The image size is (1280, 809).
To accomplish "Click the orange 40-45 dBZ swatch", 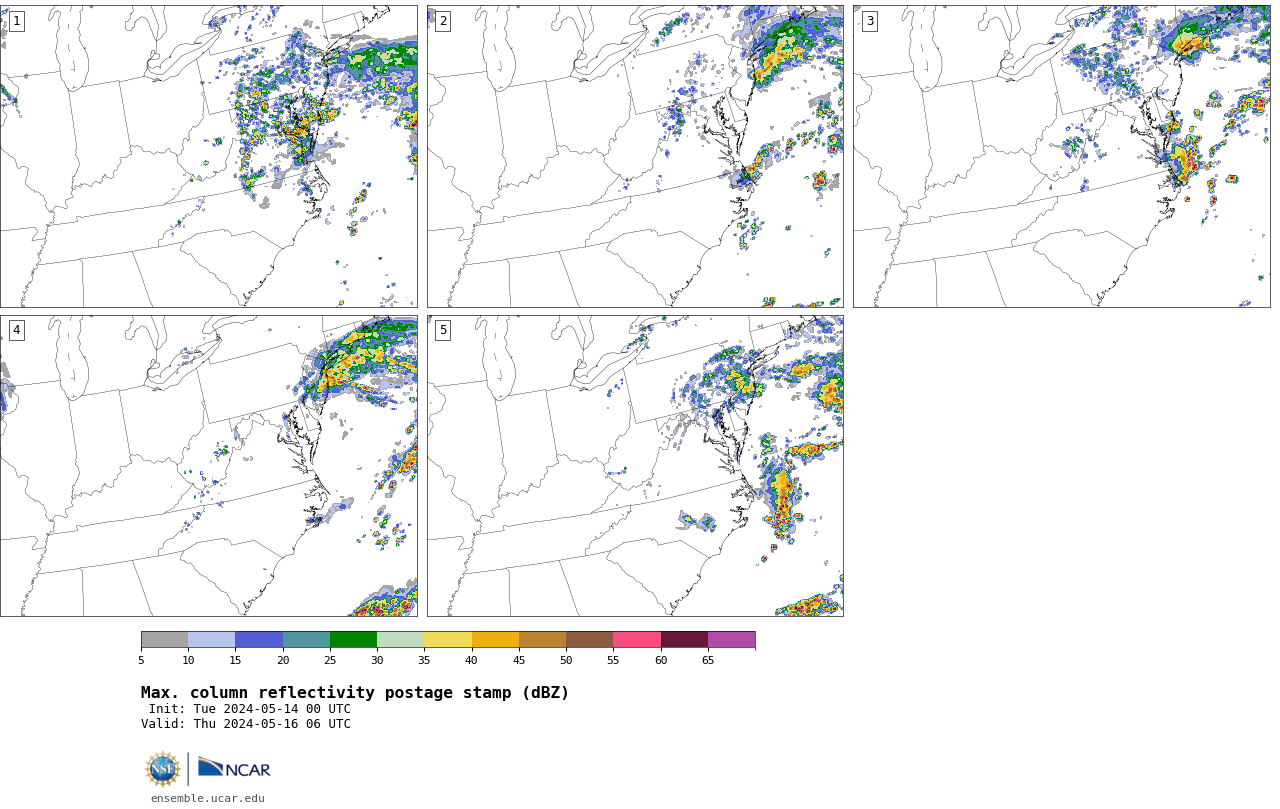I will pos(495,640).
